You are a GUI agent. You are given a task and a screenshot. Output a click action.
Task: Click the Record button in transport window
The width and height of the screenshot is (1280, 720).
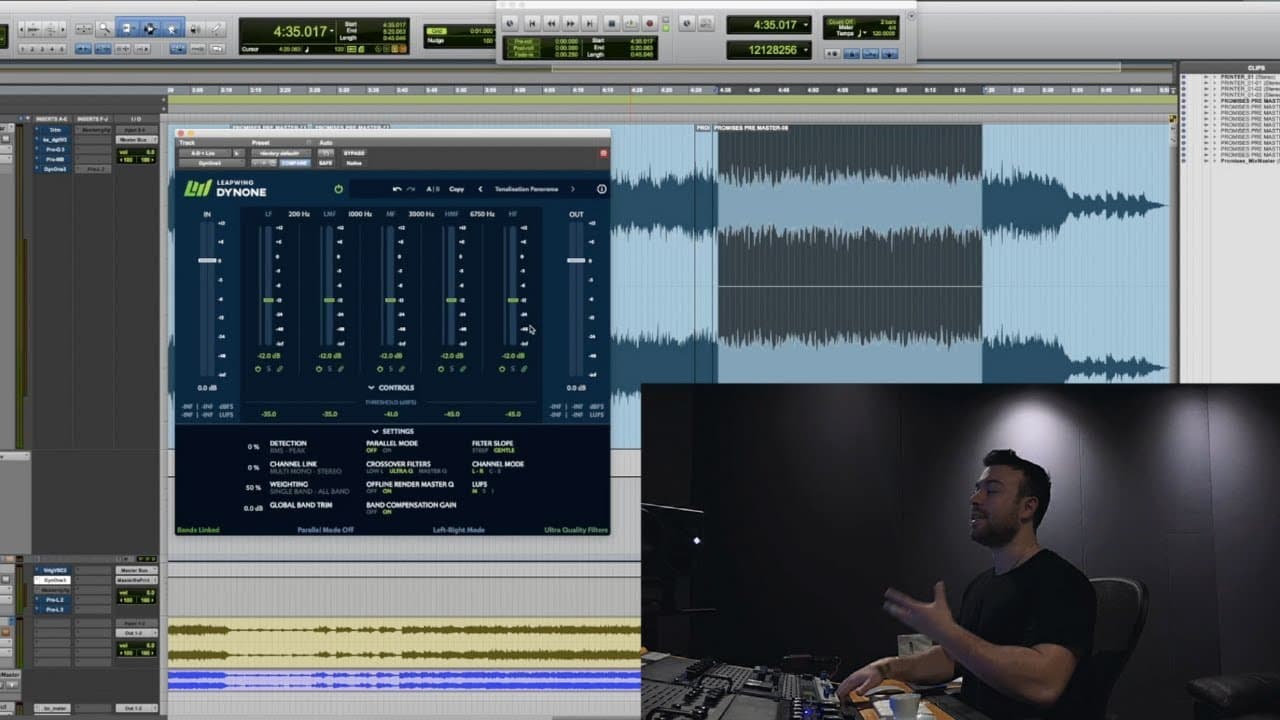coord(650,22)
